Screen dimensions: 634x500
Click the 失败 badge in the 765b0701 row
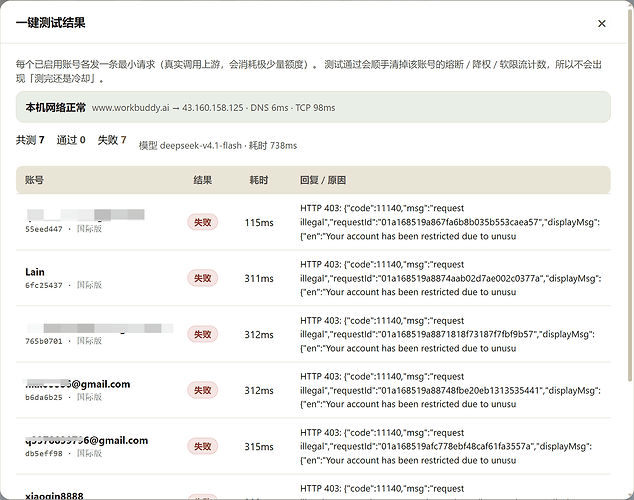(203, 334)
